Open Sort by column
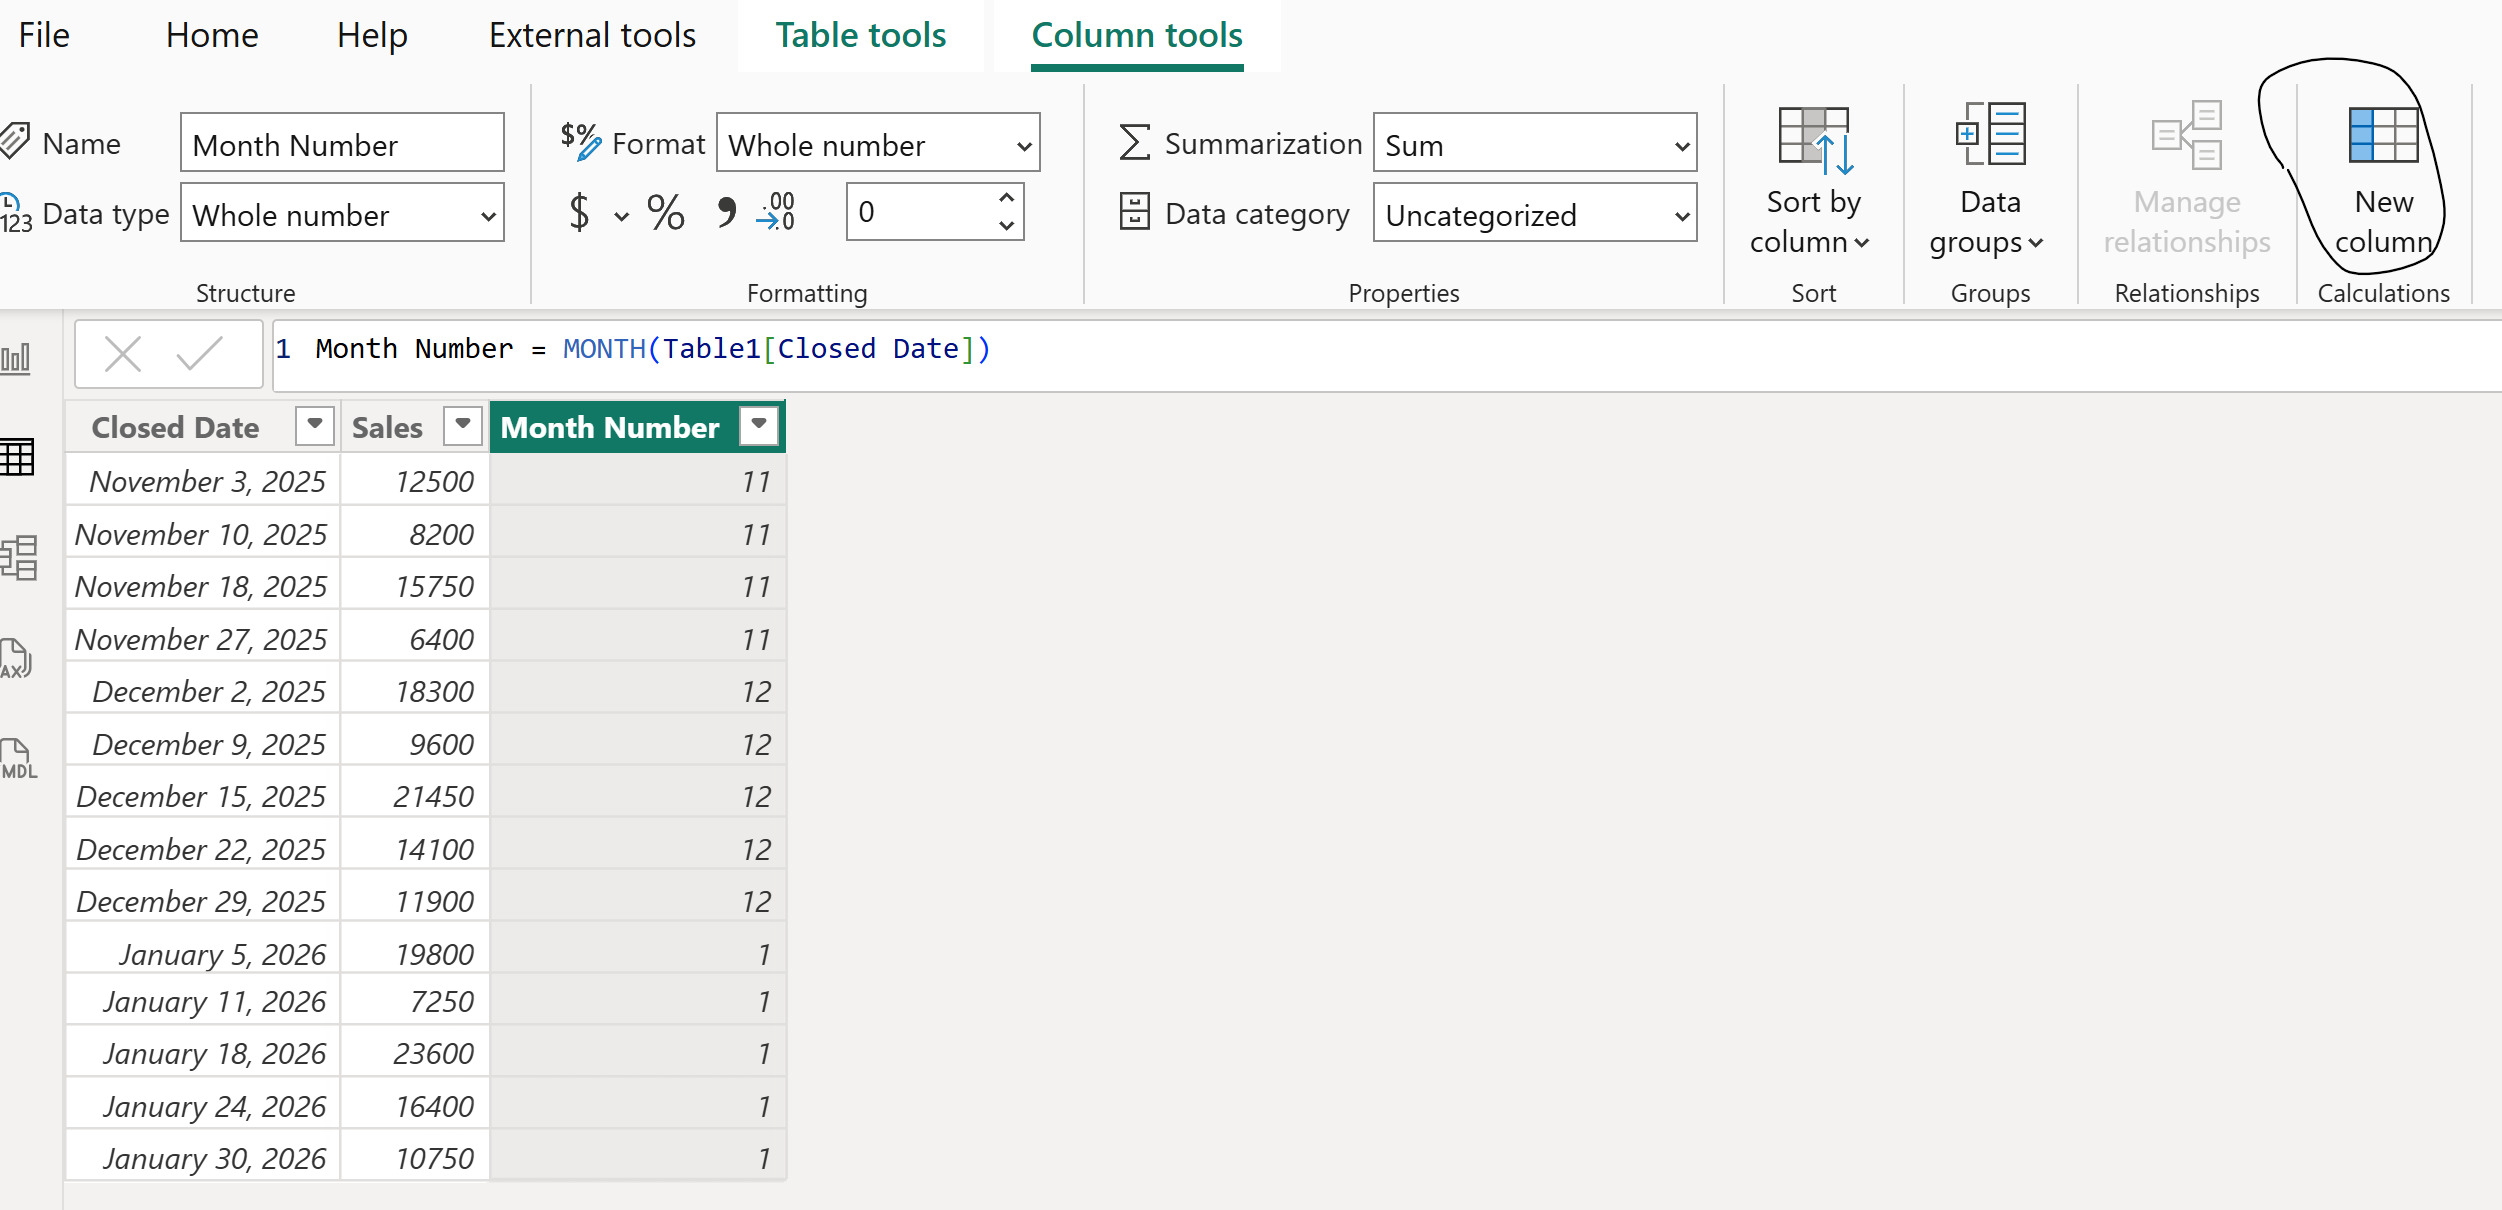 pos(1811,178)
